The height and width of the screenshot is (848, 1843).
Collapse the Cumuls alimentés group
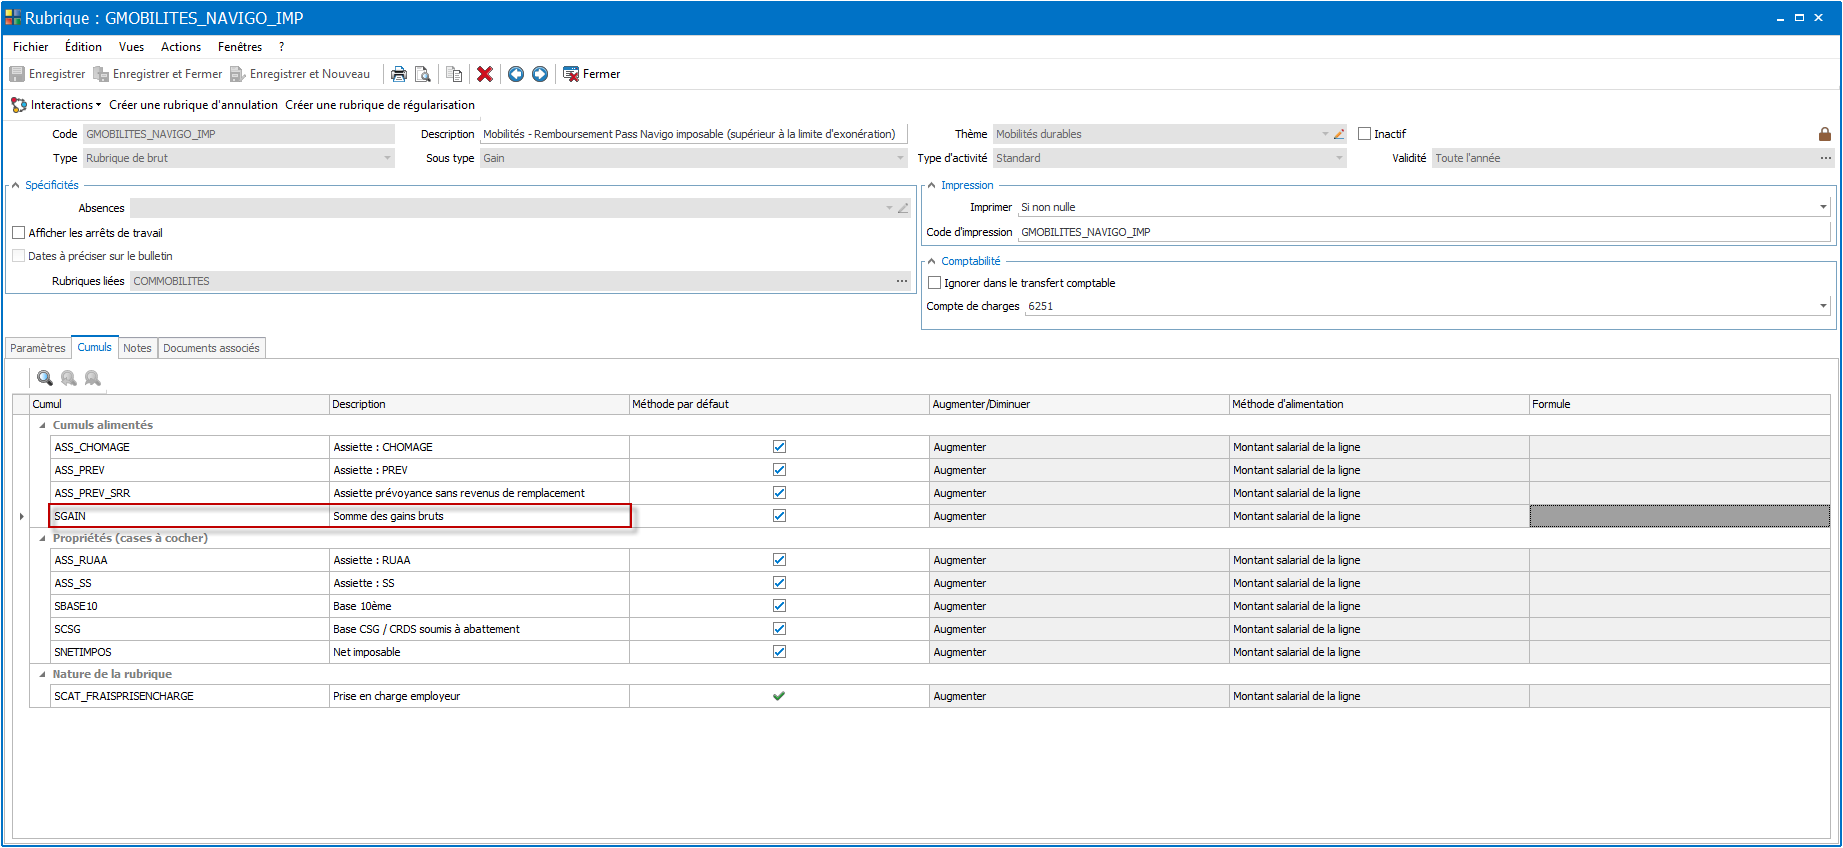click(x=42, y=425)
